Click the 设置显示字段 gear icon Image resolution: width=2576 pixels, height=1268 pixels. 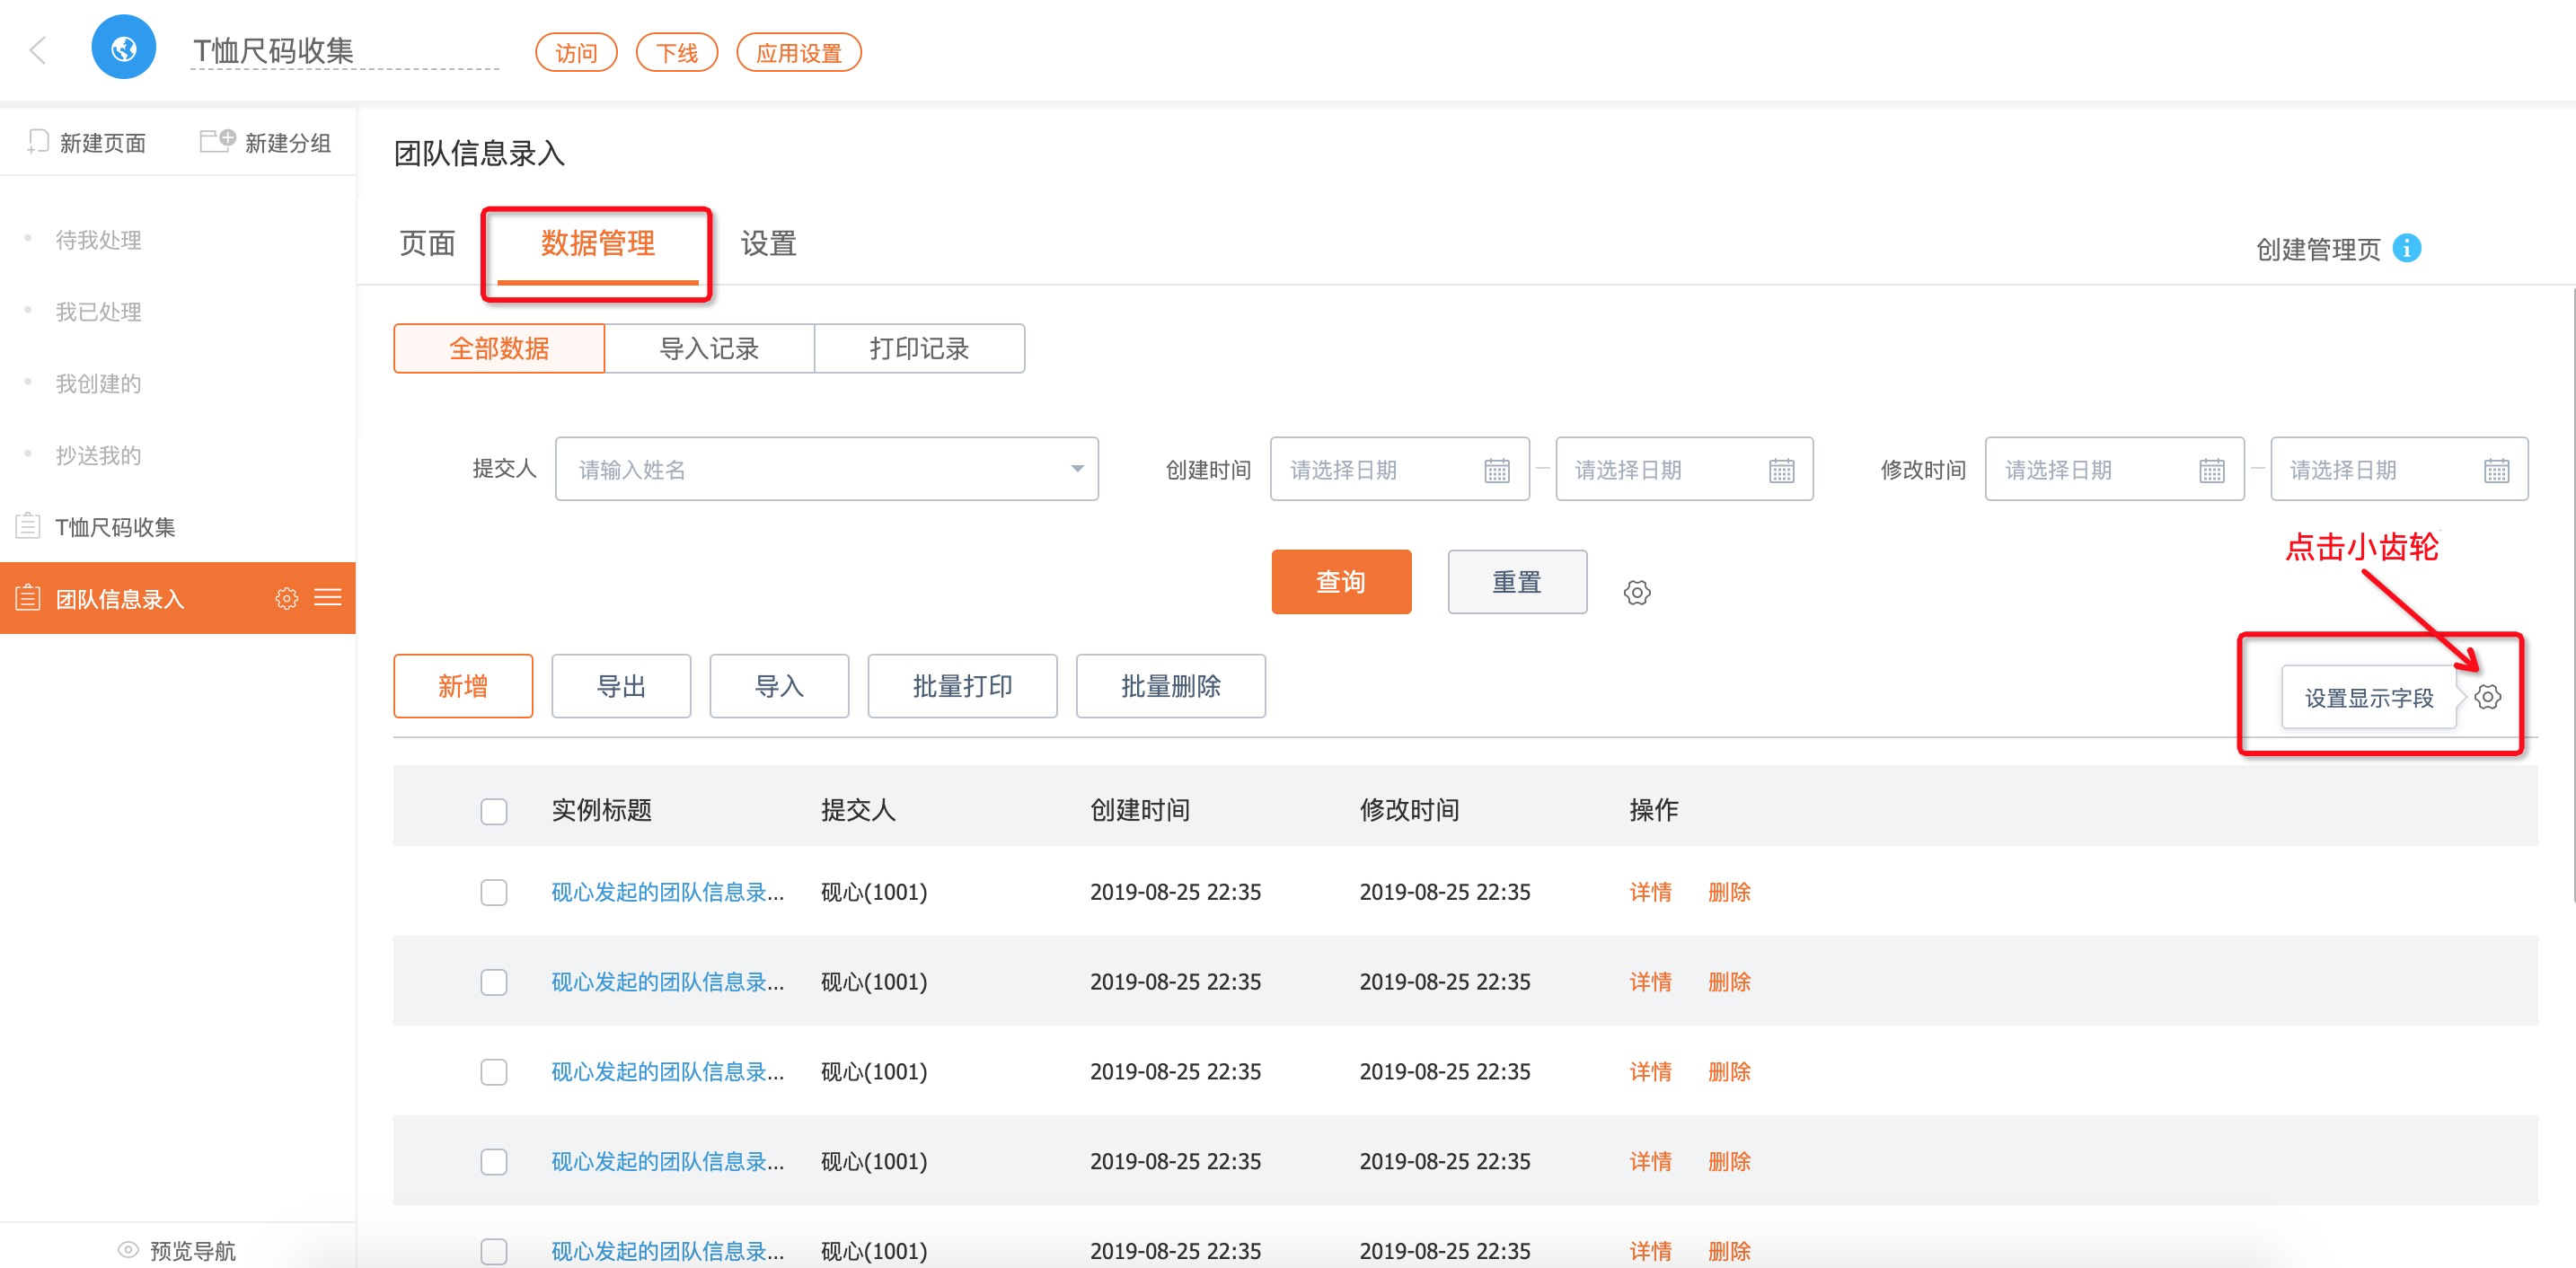point(2487,697)
